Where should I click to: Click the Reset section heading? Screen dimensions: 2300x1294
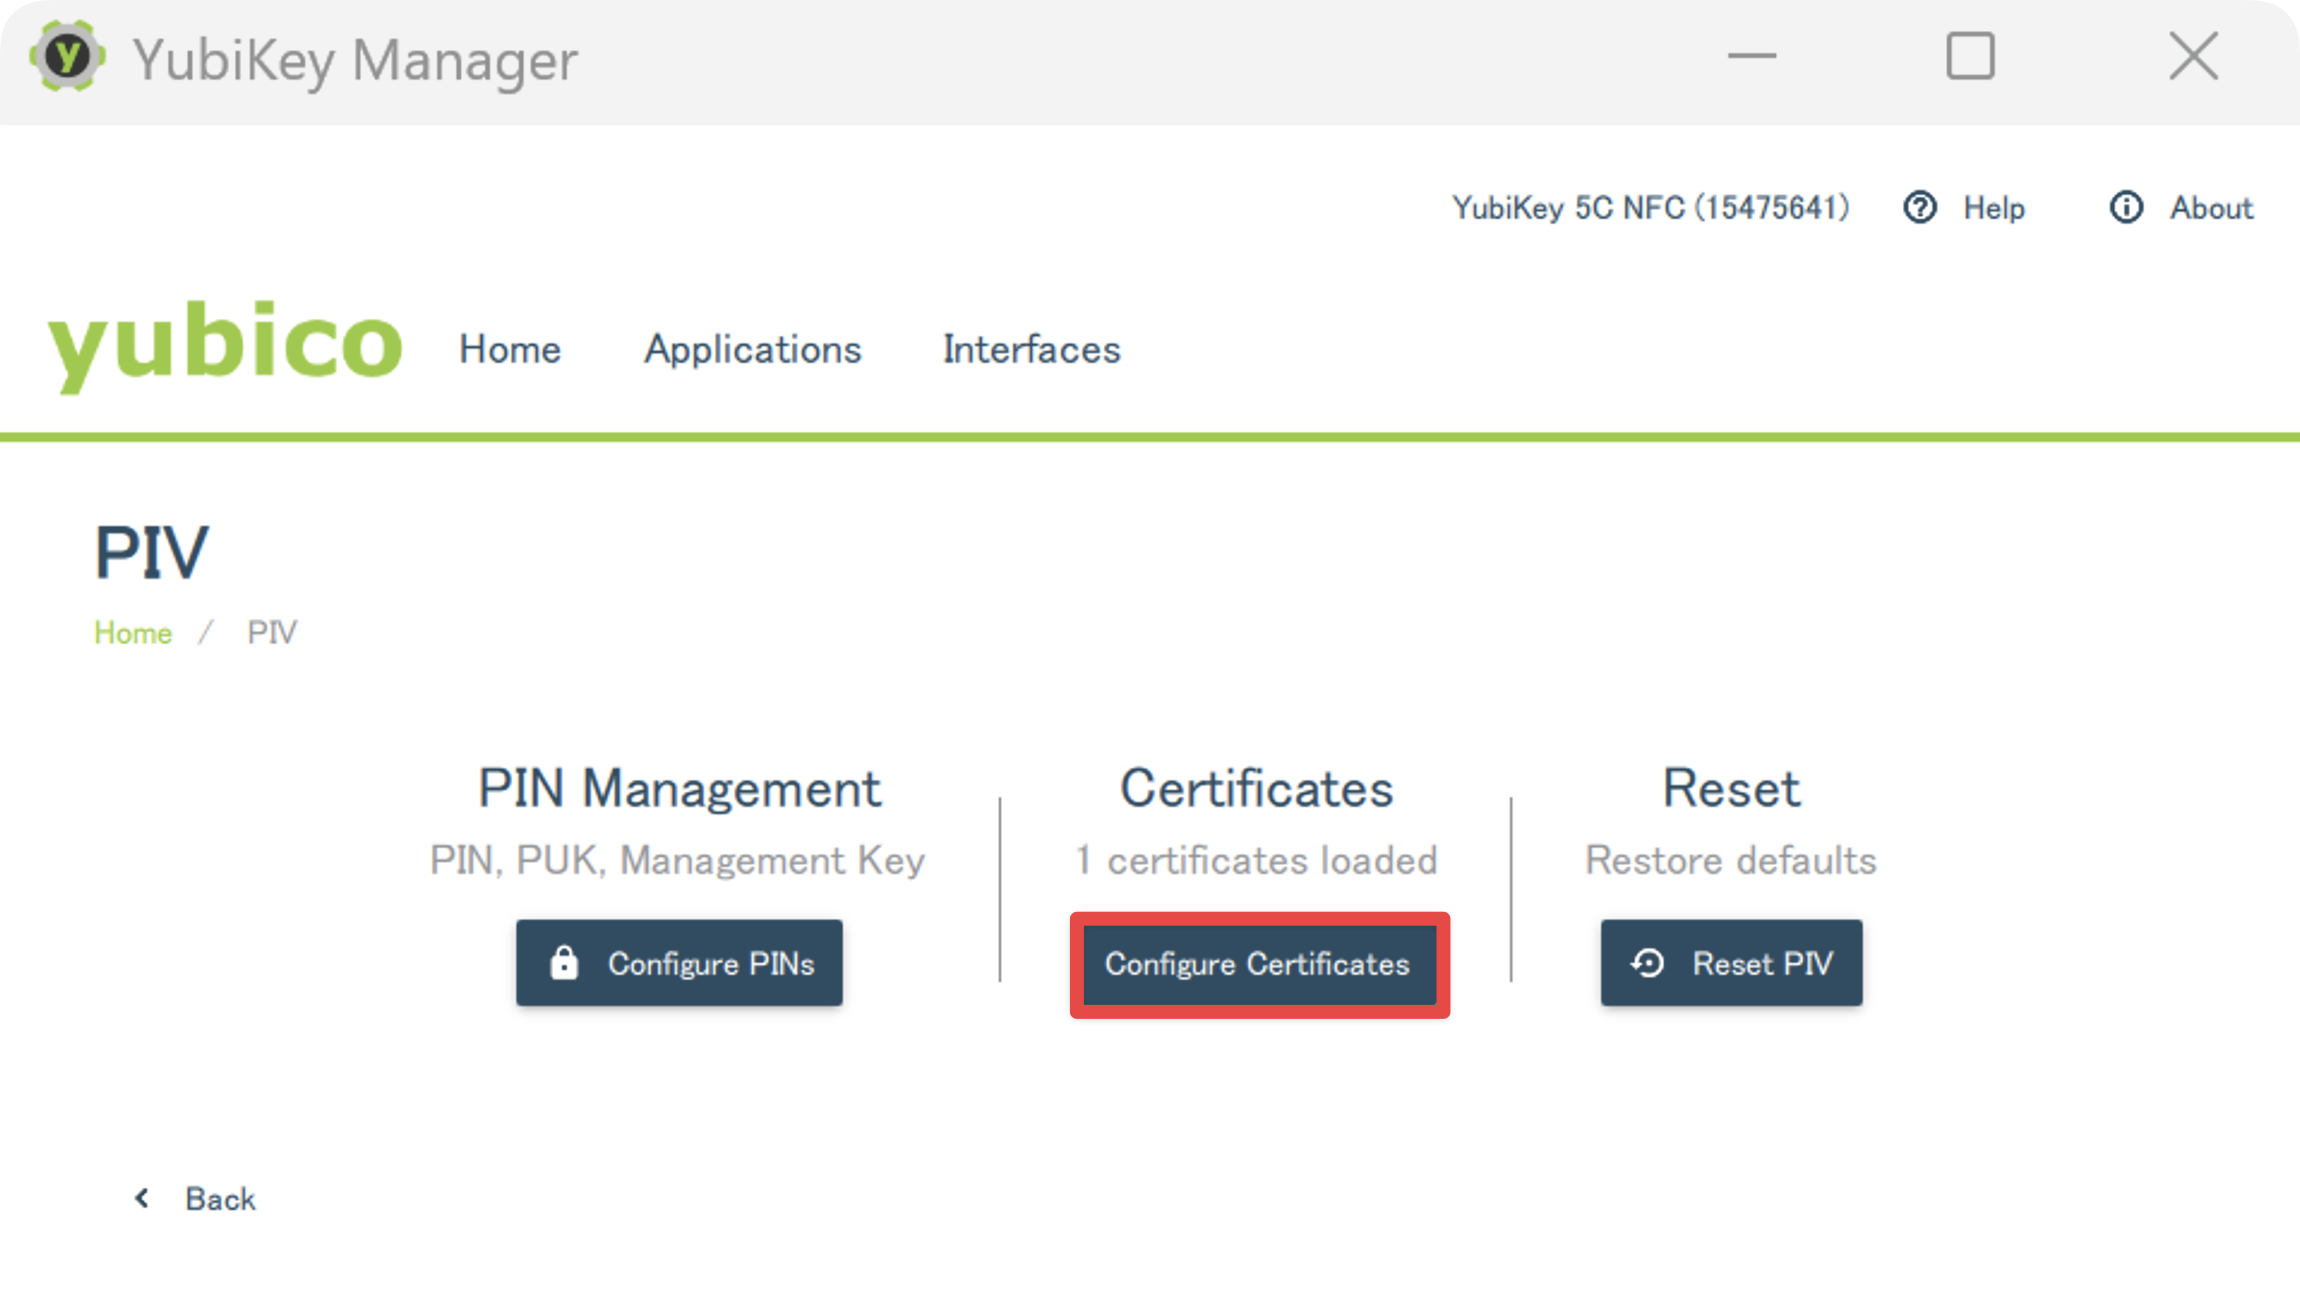[1731, 788]
